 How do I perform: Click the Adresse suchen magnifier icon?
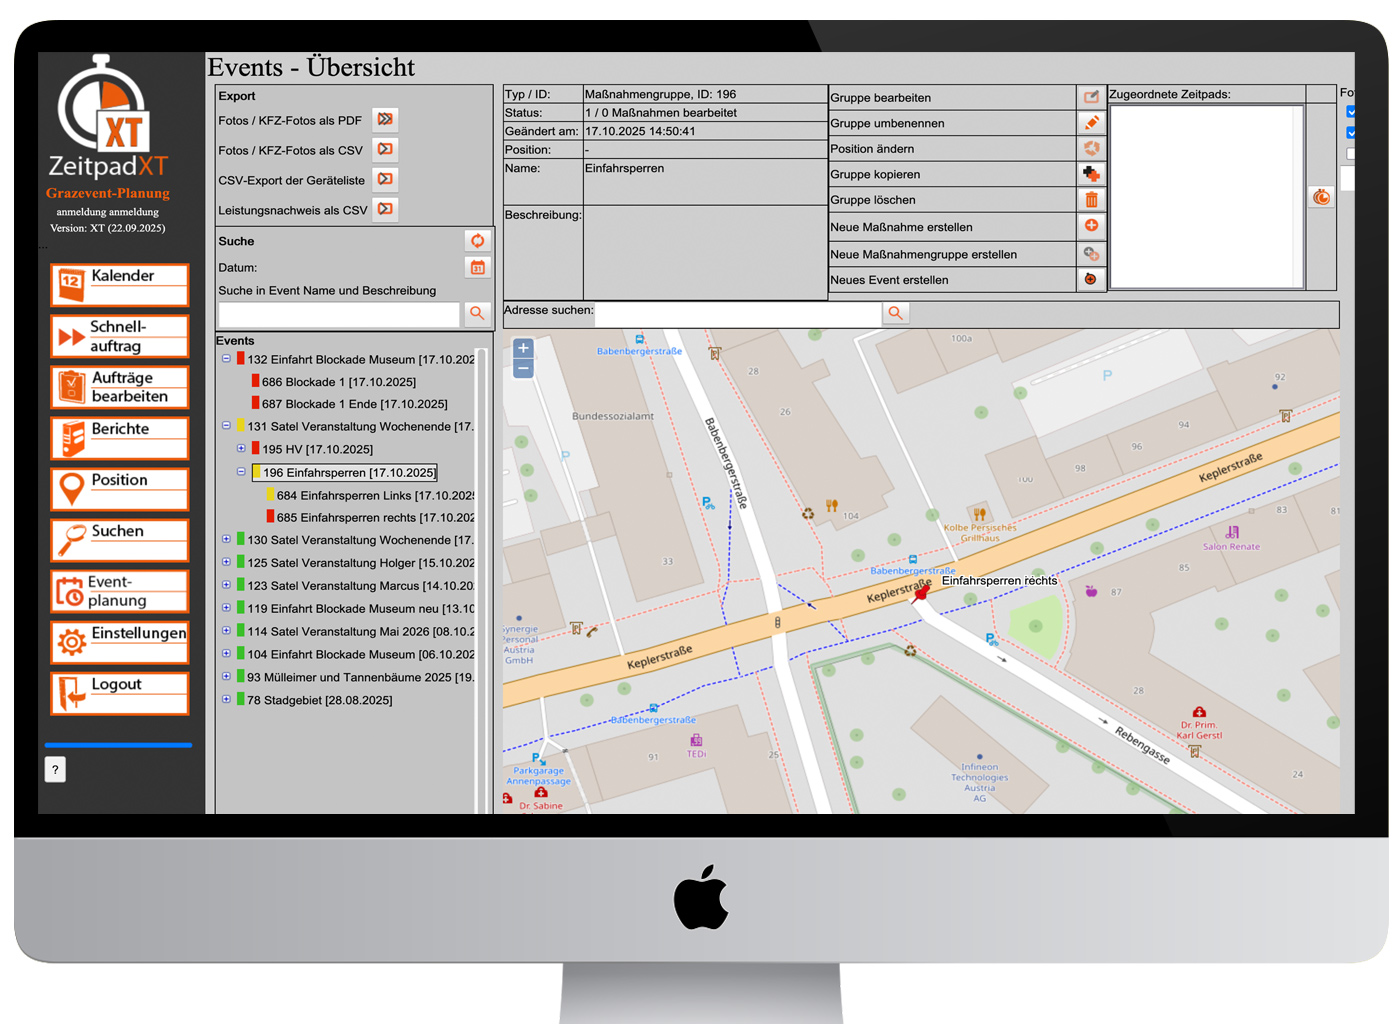pyautogui.click(x=895, y=313)
